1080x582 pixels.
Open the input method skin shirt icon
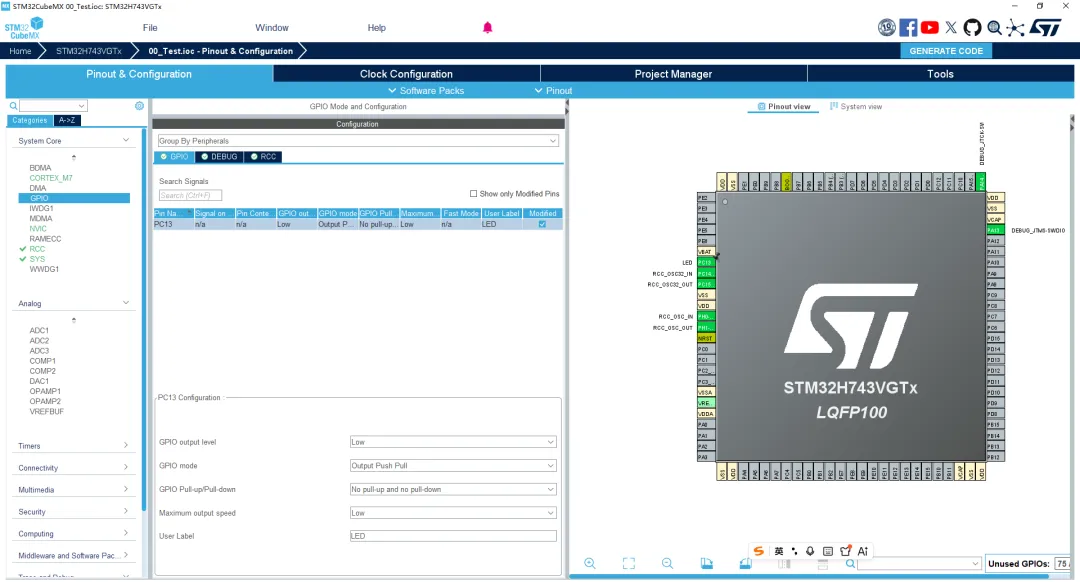[x=845, y=551]
